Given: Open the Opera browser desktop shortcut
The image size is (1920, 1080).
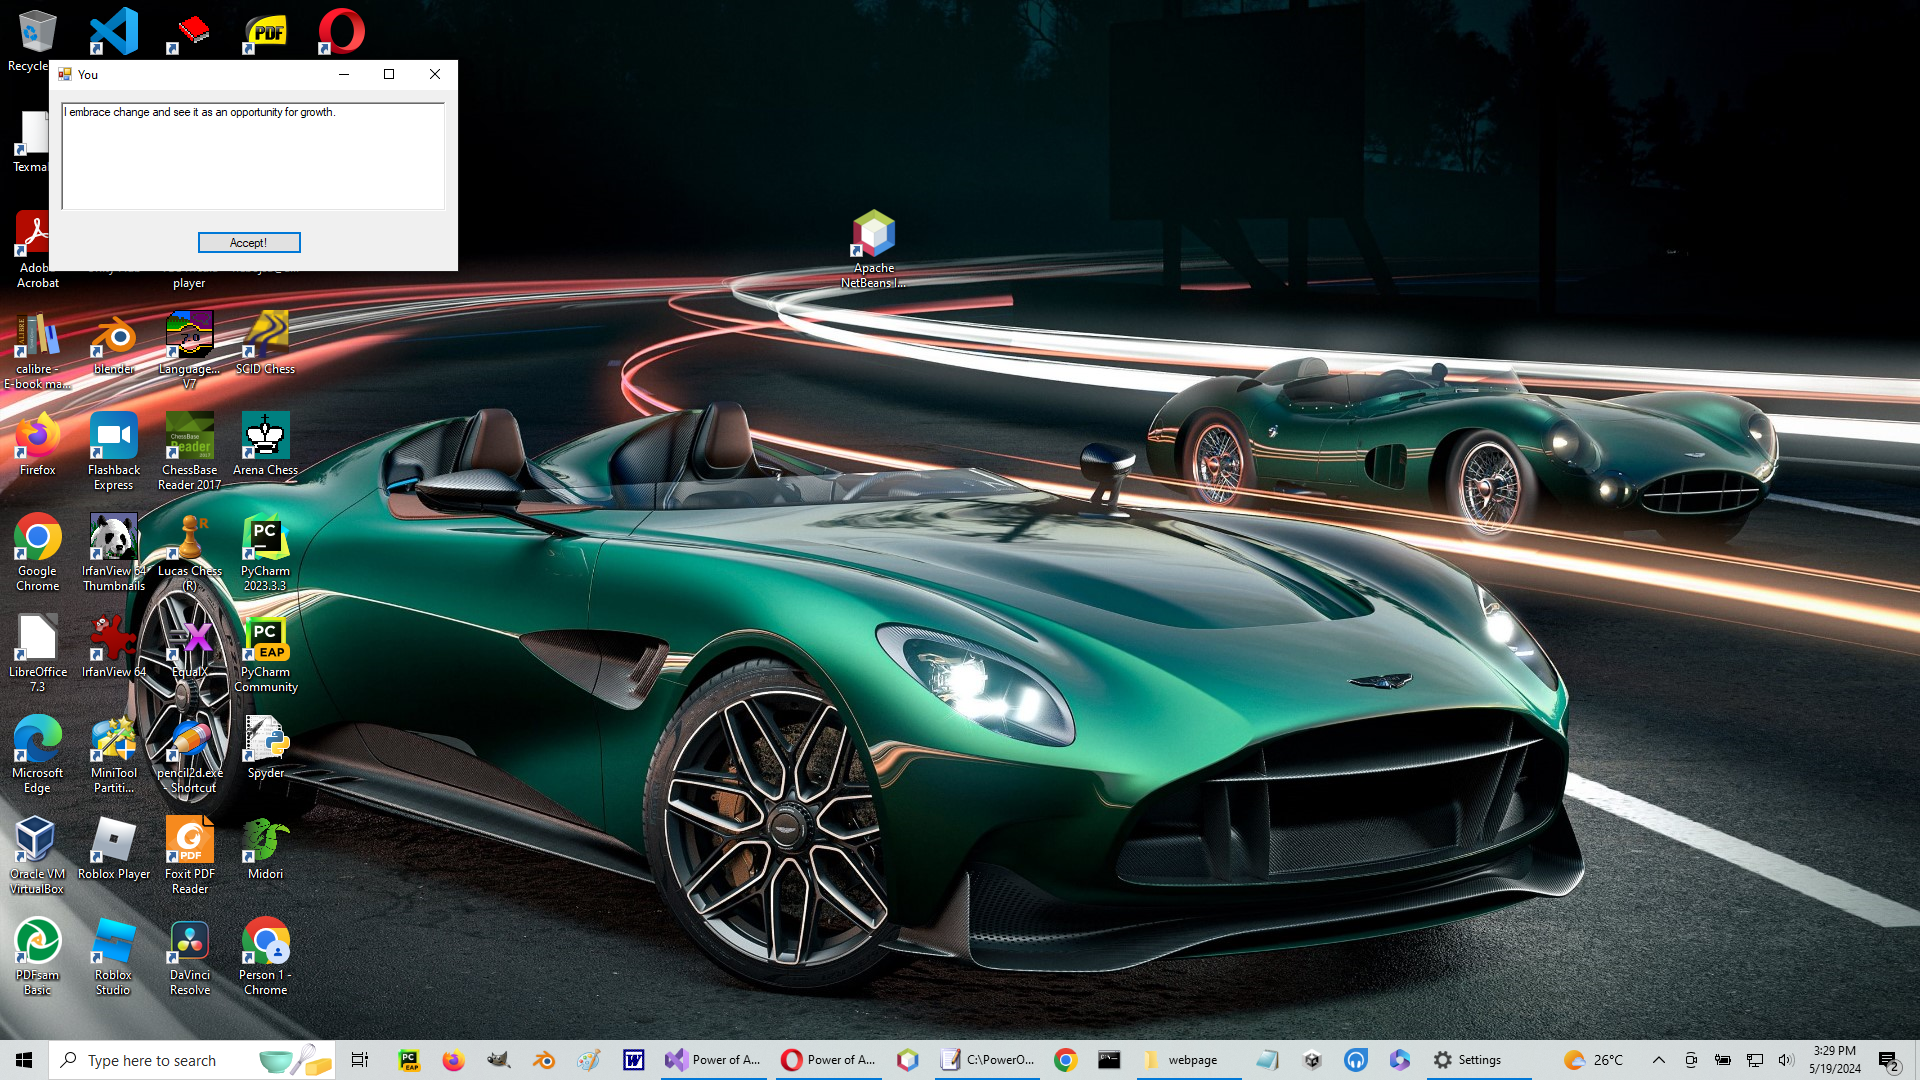Looking at the screenshot, I should [341, 31].
